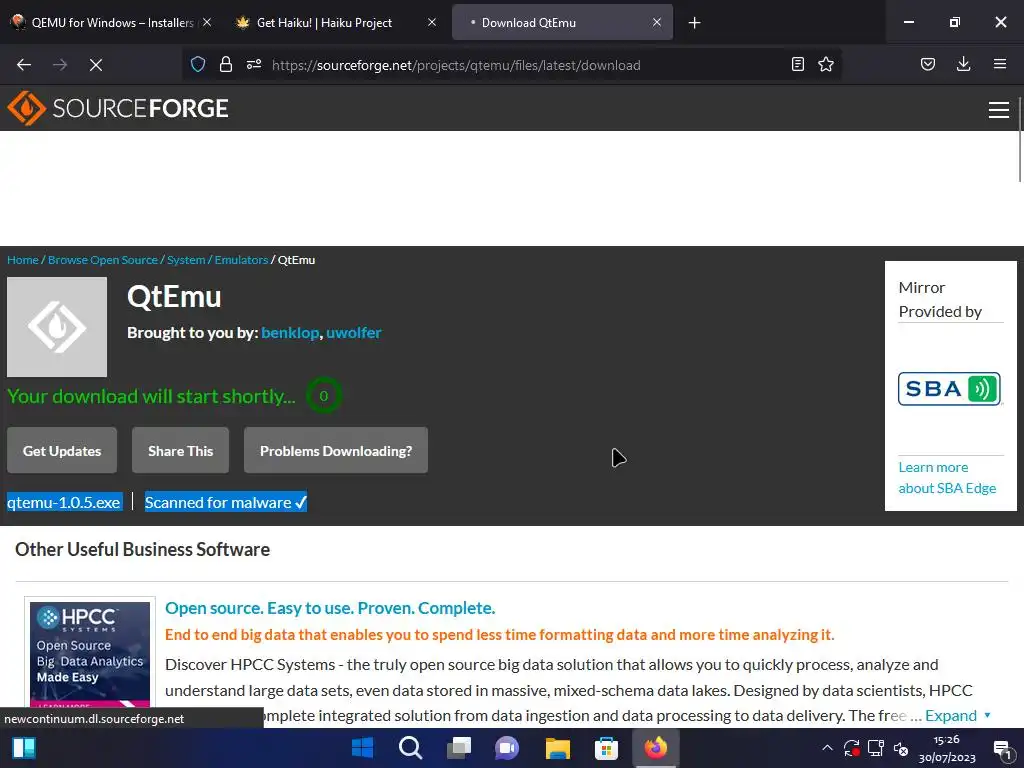Close the QEMU for Windows tab
1024x768 pixels.
206,22
